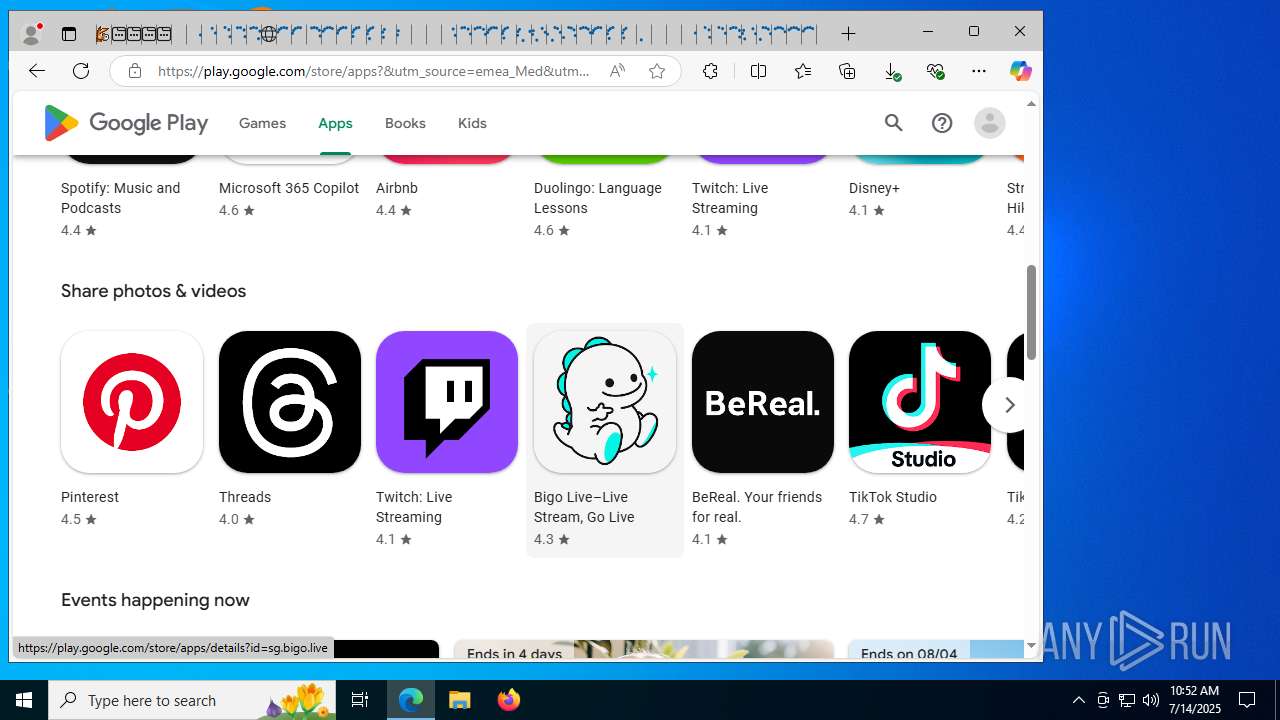
Task: Open the Downloads panel
Action: [891, 71]
